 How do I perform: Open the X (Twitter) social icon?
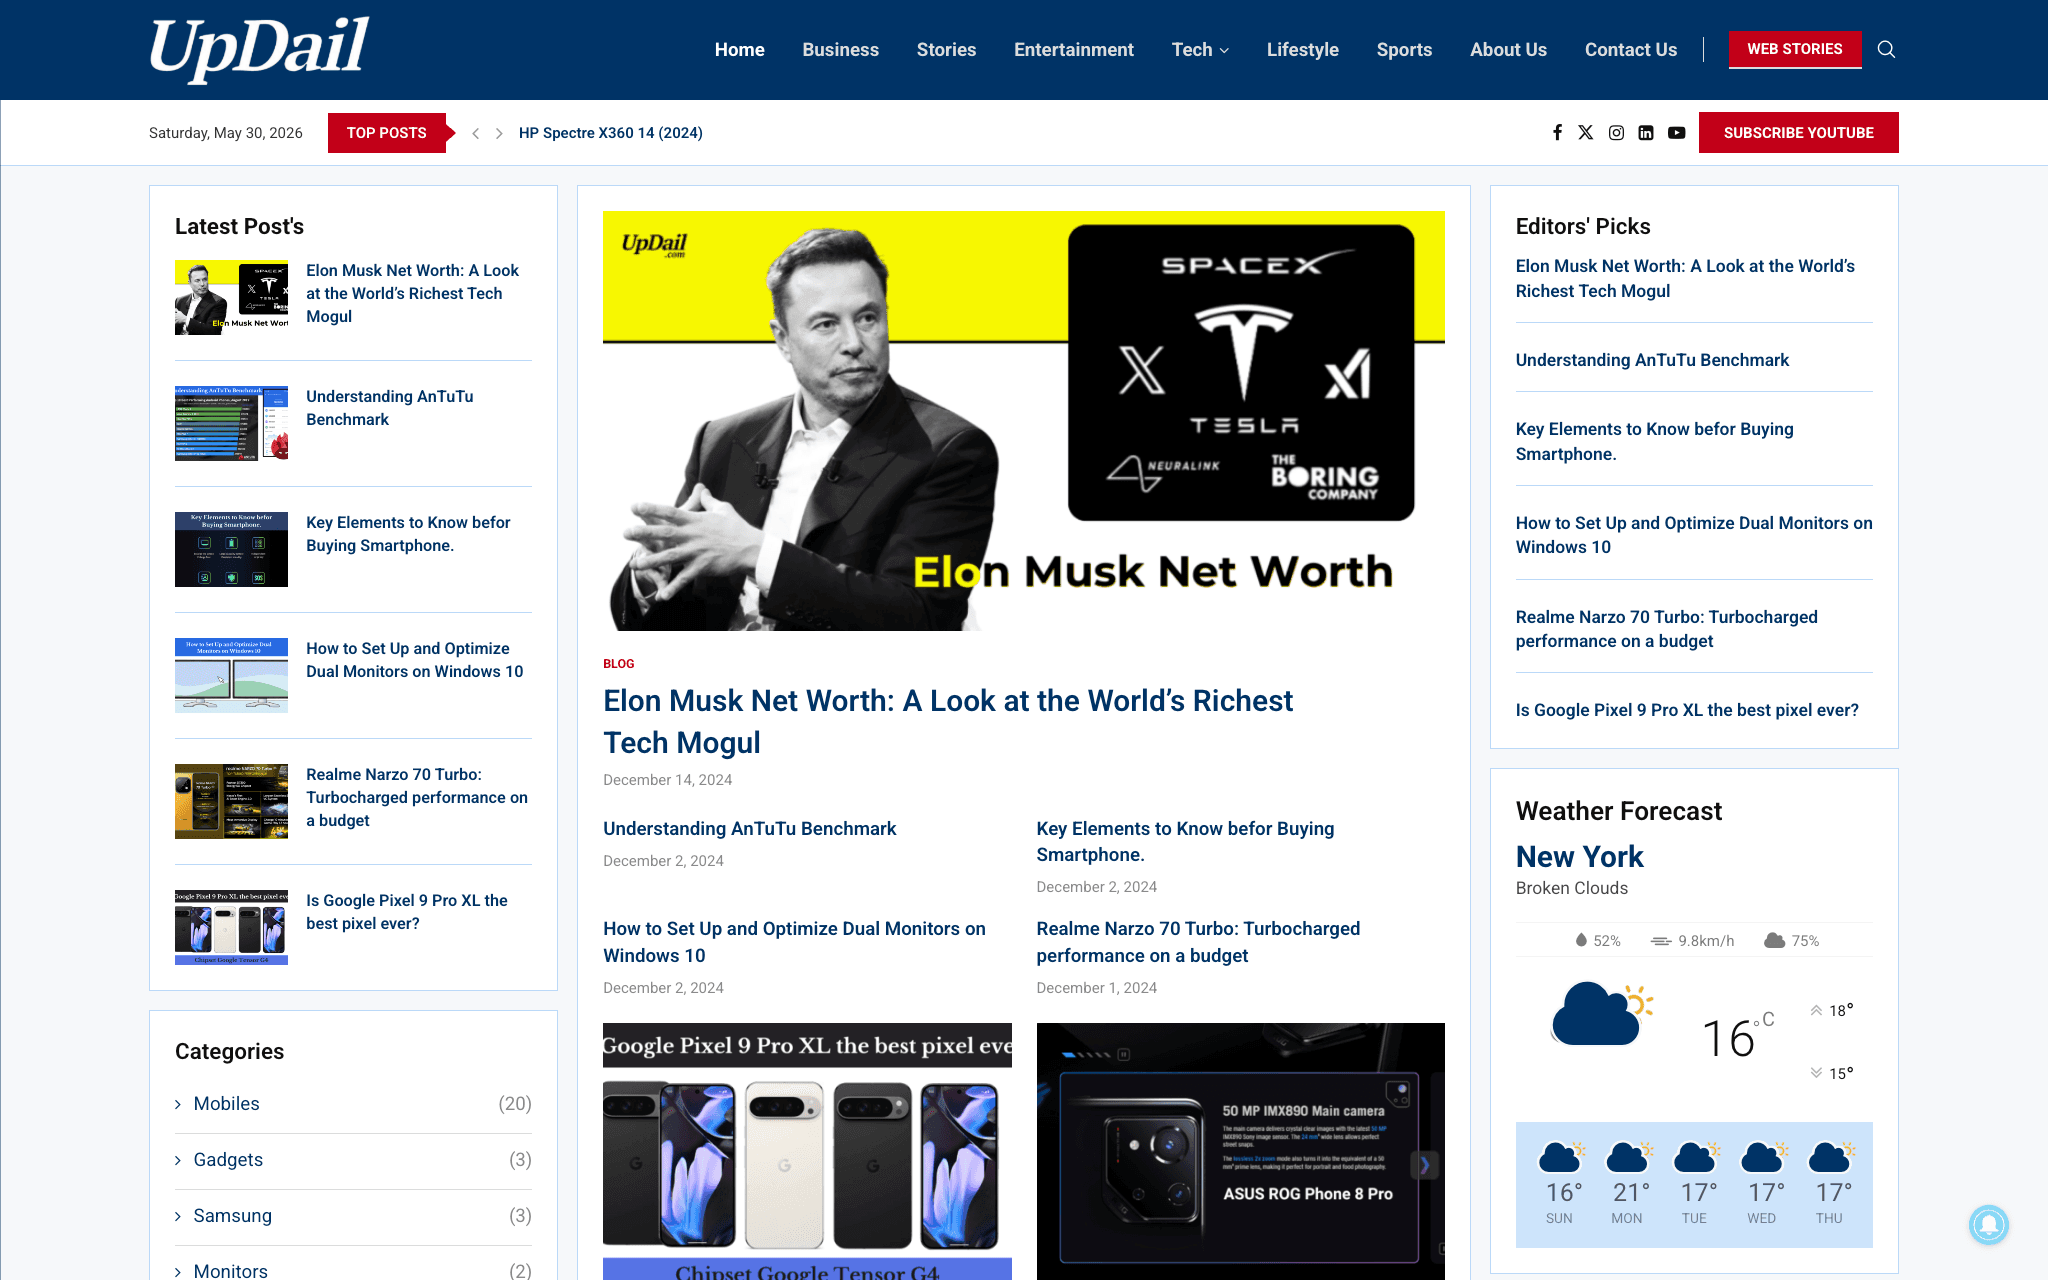[1586, 132]
